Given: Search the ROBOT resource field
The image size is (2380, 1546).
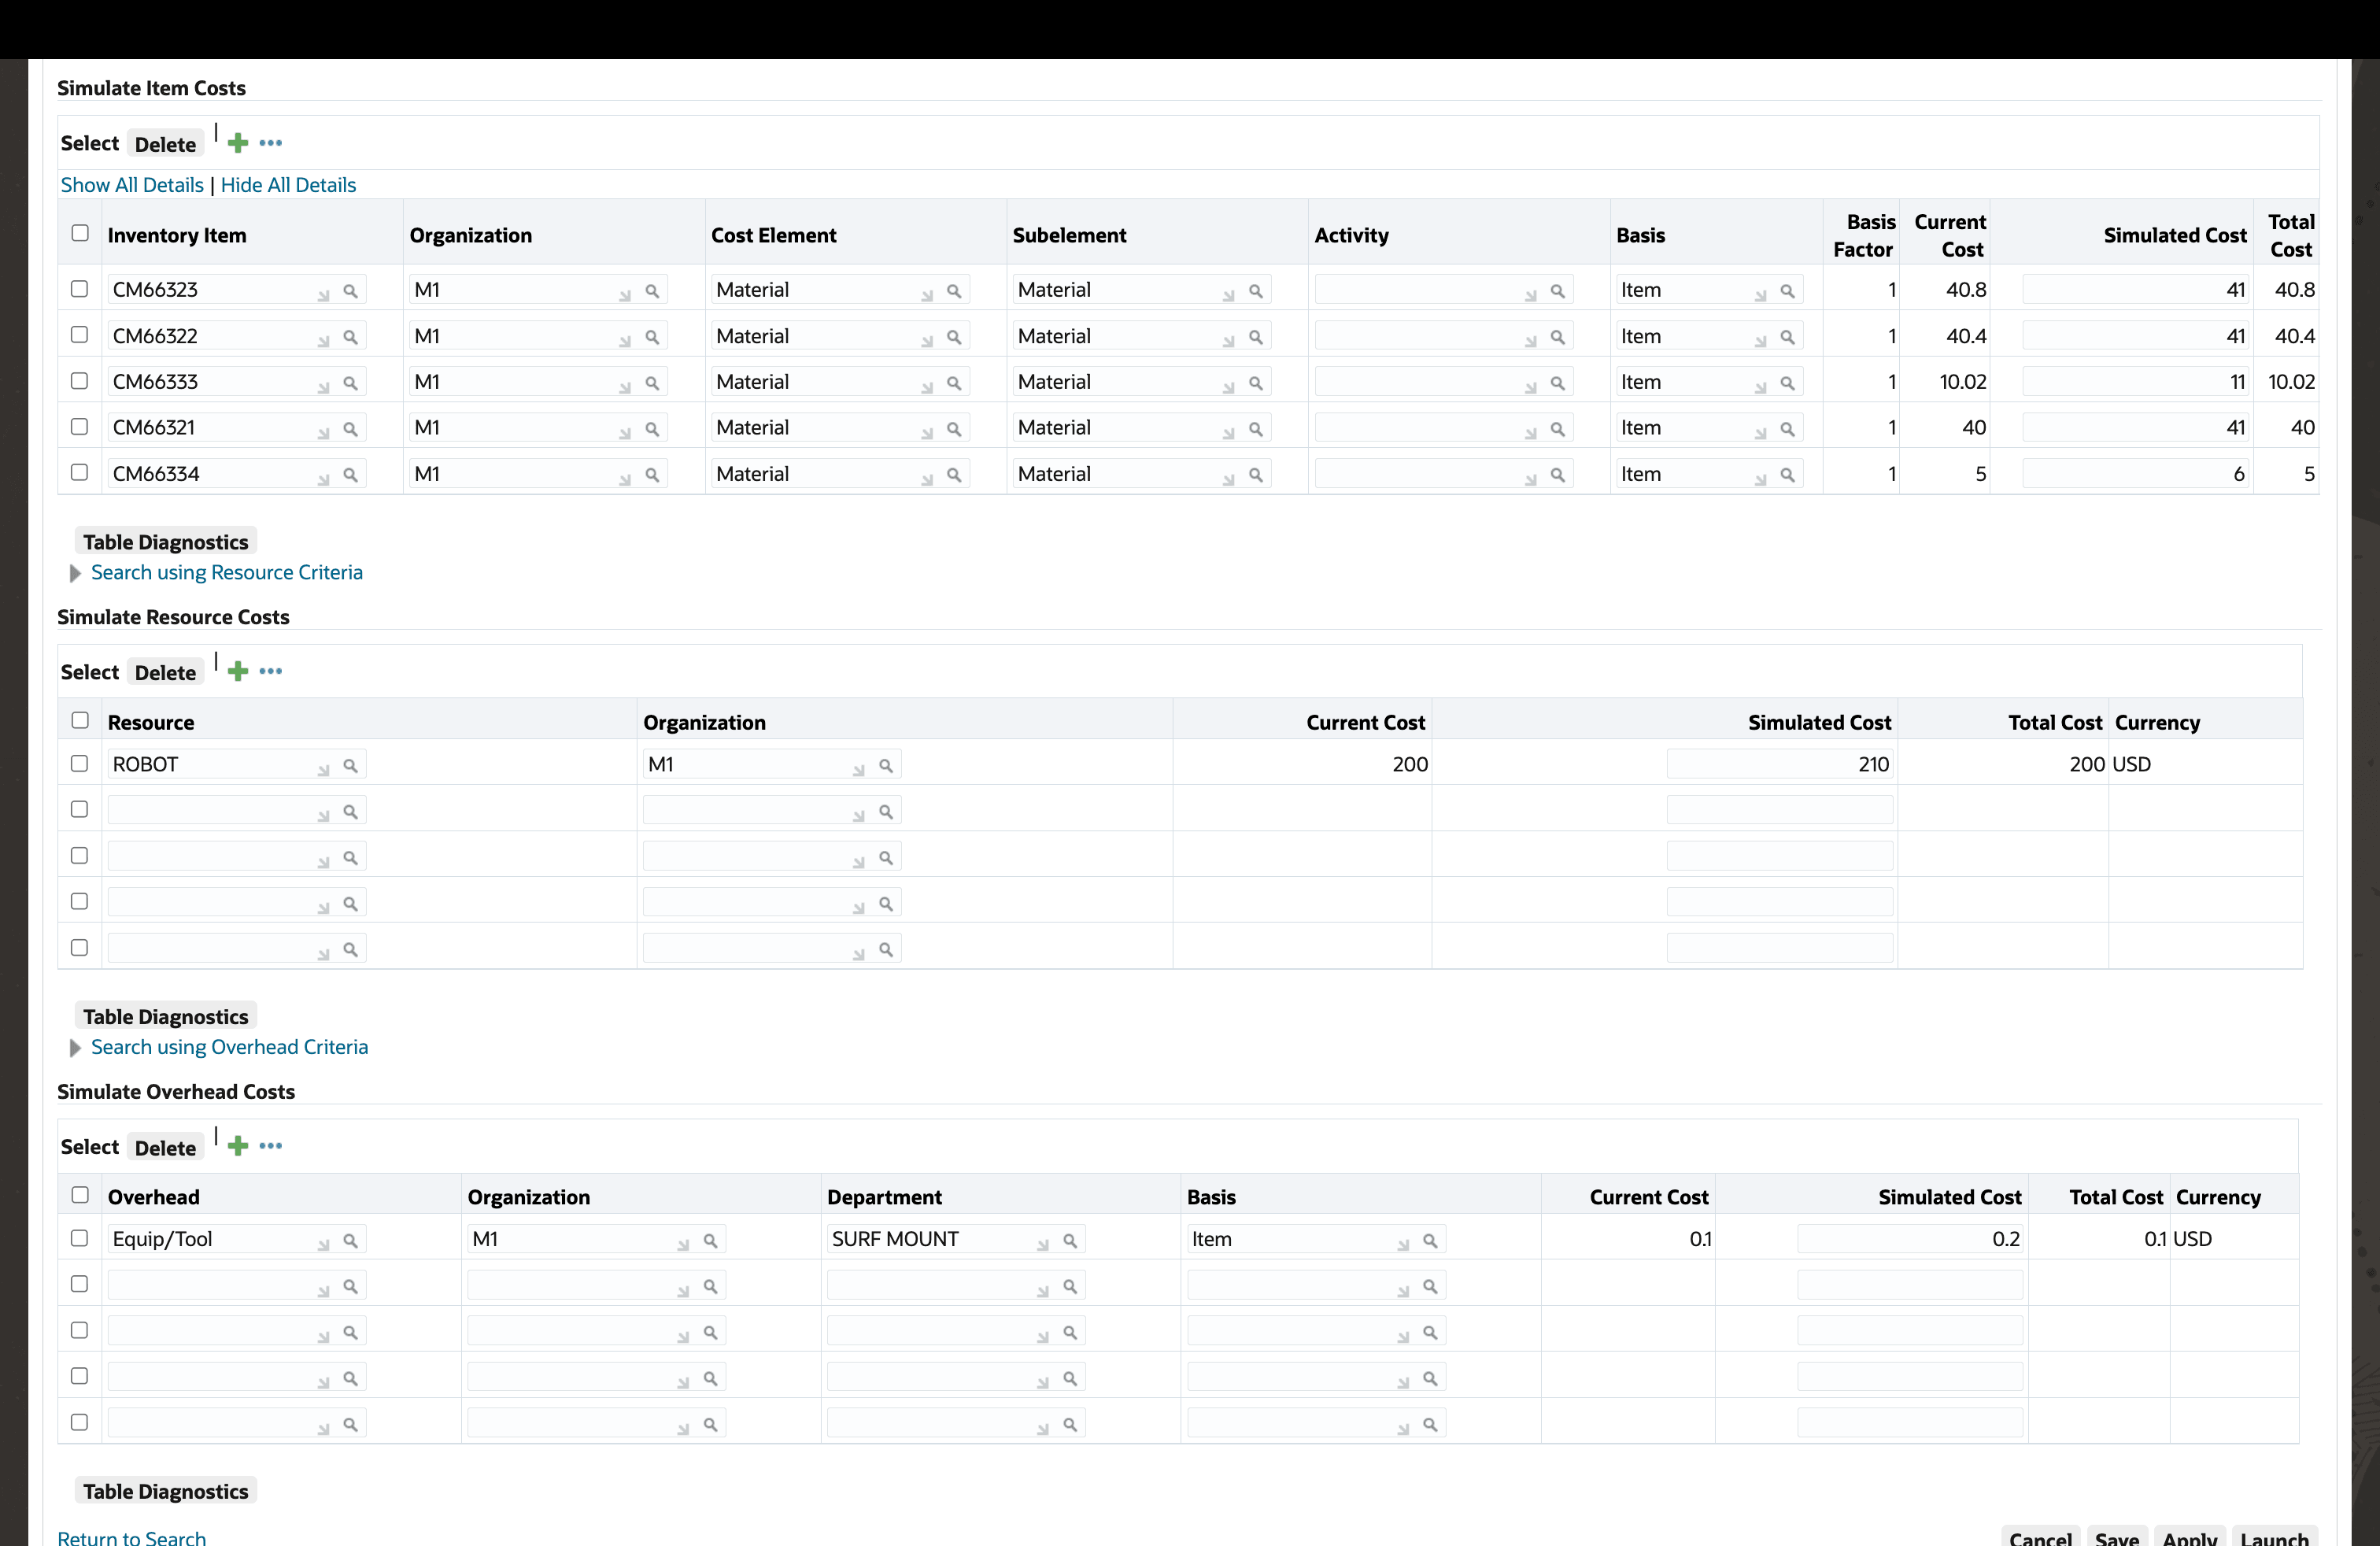Looking at the screenshot, I should click(350, 766).
